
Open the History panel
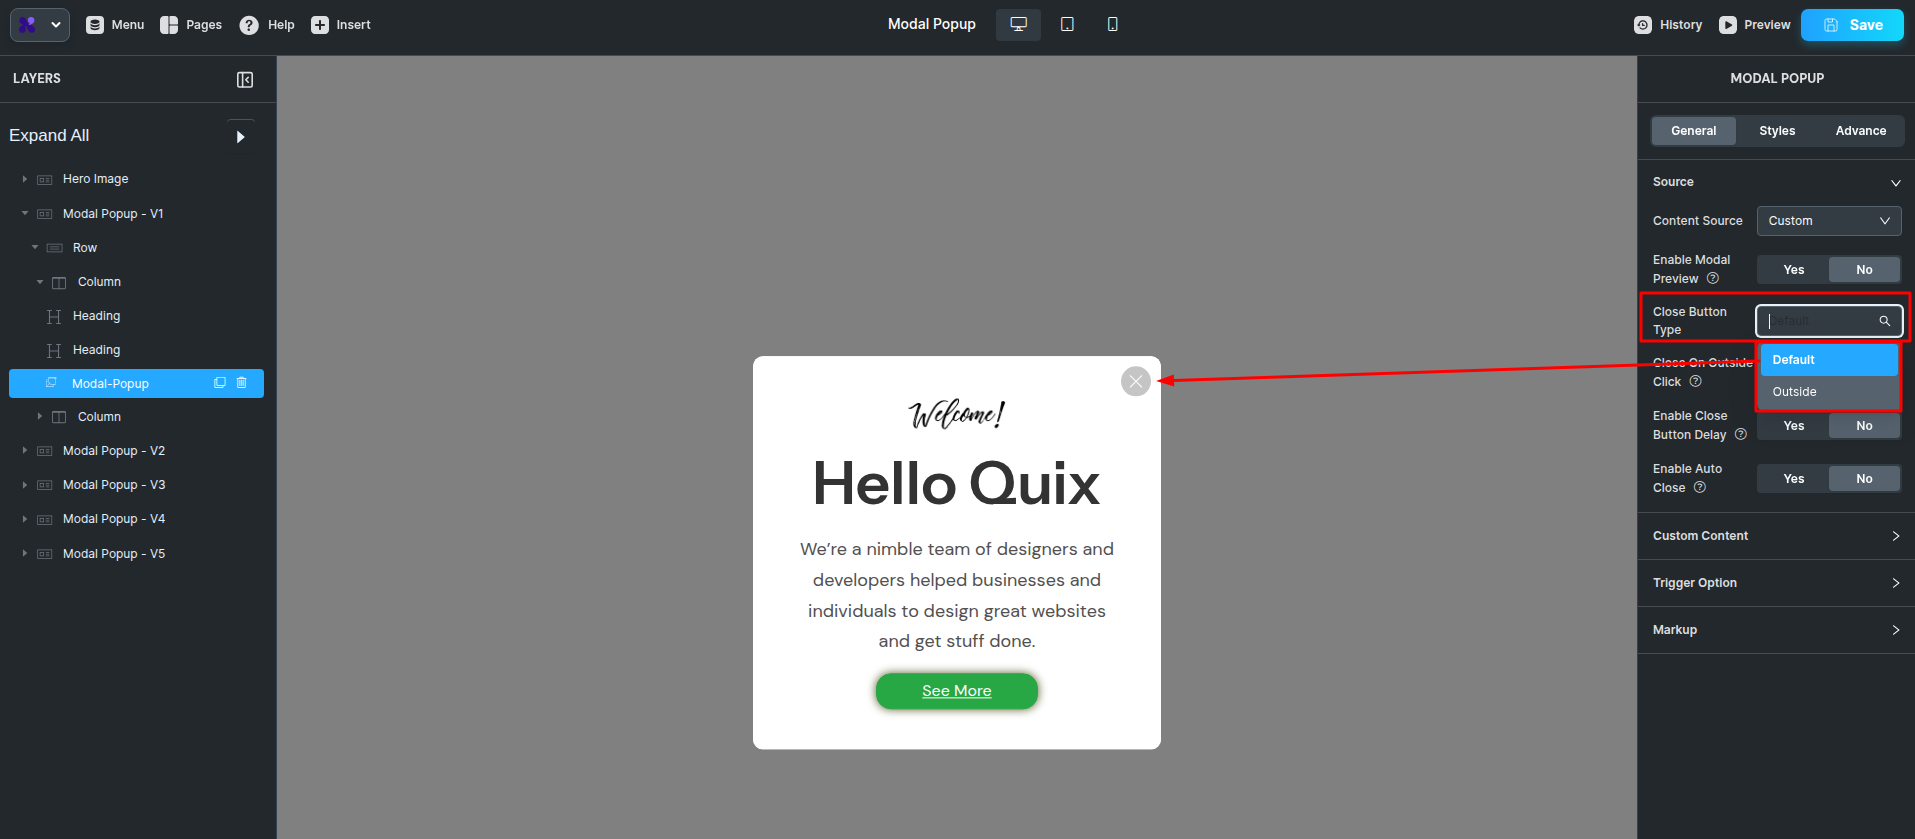pos(1668,25)
